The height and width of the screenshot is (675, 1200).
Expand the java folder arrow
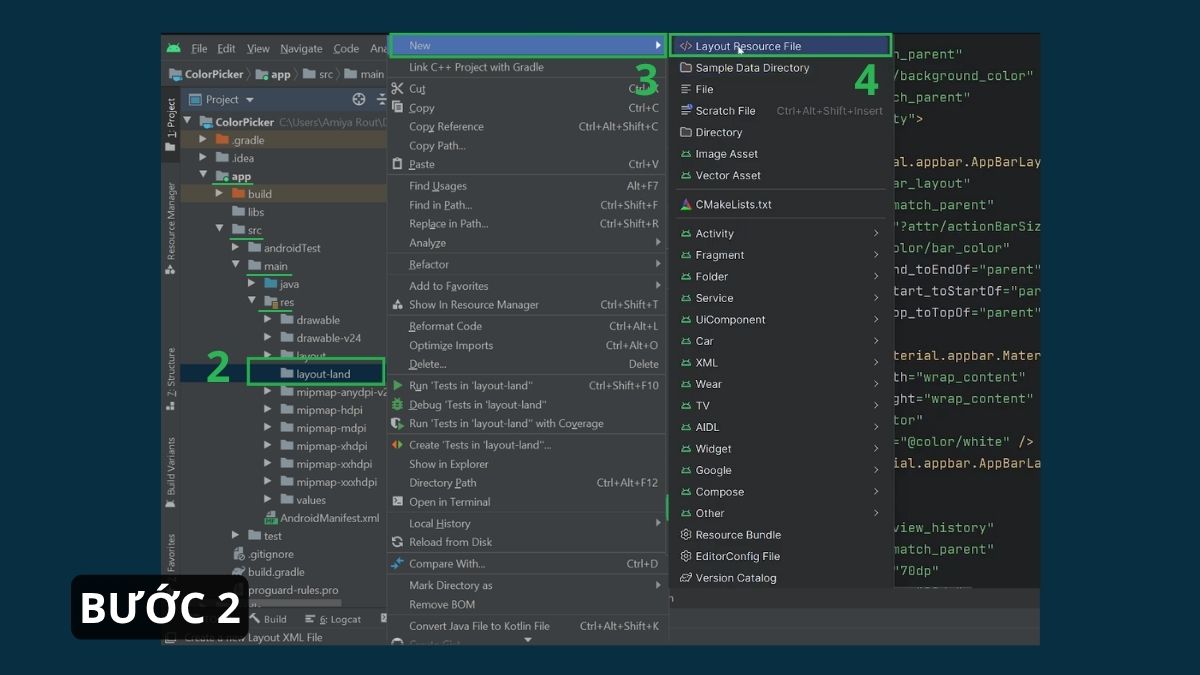252,284
